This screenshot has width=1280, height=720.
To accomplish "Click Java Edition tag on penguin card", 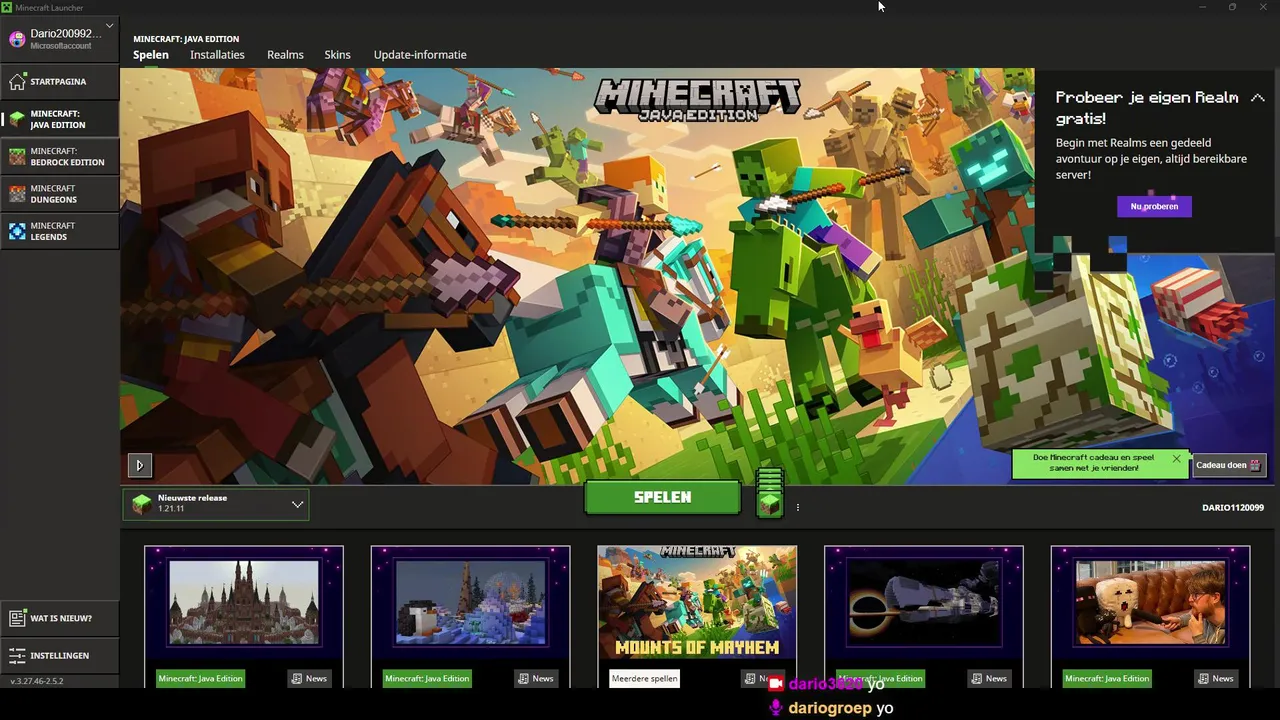I will pyautogui.click(x=427, y=678).
